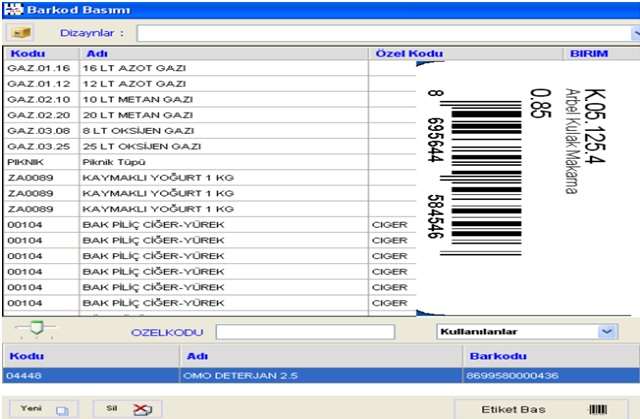Select row GAZ.01.16 16 LT AZOT GAZI
This screenshot has height=419, width=640.
point(210,68)
